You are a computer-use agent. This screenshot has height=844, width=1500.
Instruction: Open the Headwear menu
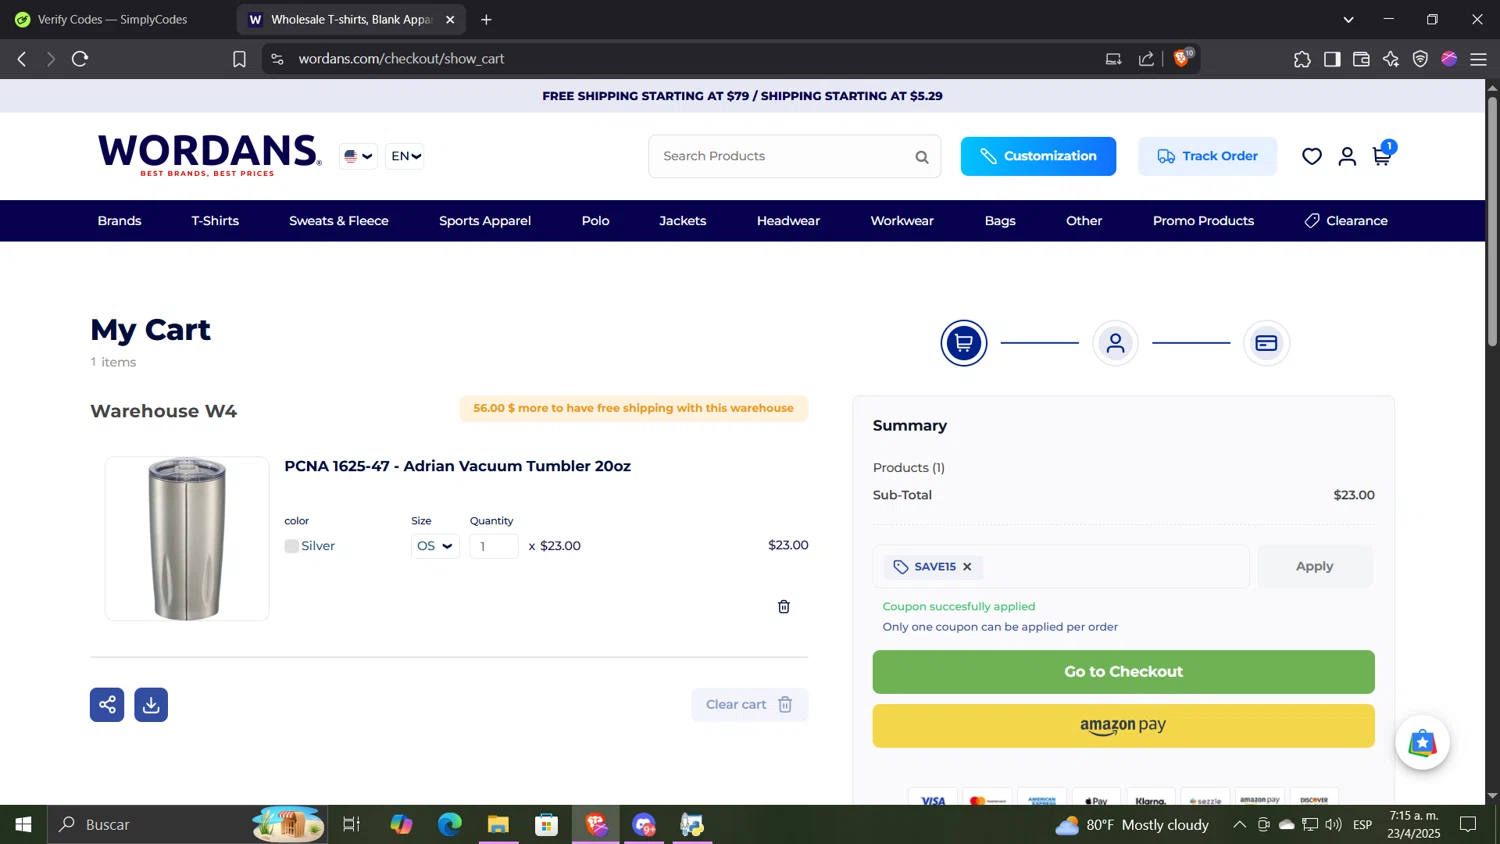pyautogui.click(x=788, y=221)
